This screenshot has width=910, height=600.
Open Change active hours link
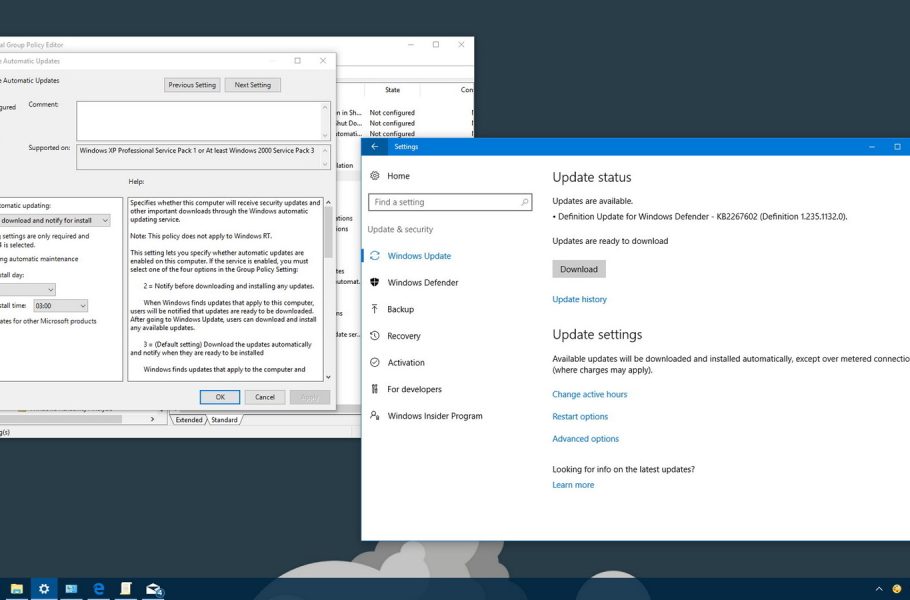(x=590, y=395)
